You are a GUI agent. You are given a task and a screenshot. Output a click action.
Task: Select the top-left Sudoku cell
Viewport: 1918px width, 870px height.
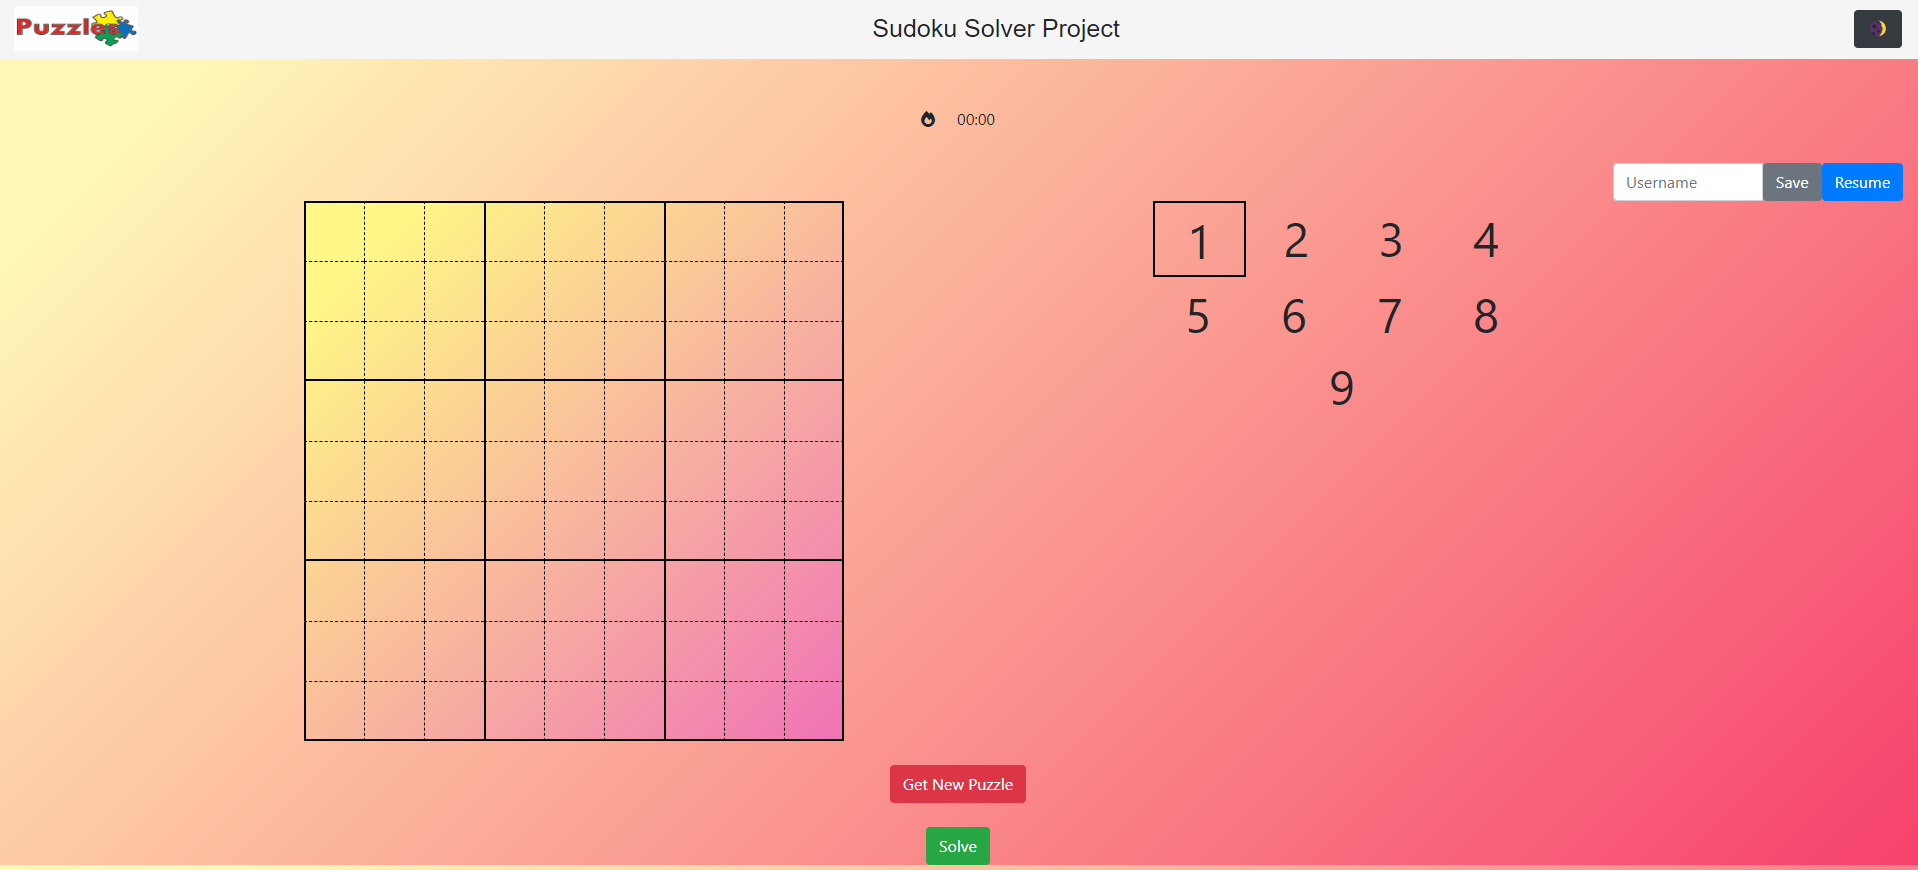tap(334, 231)
